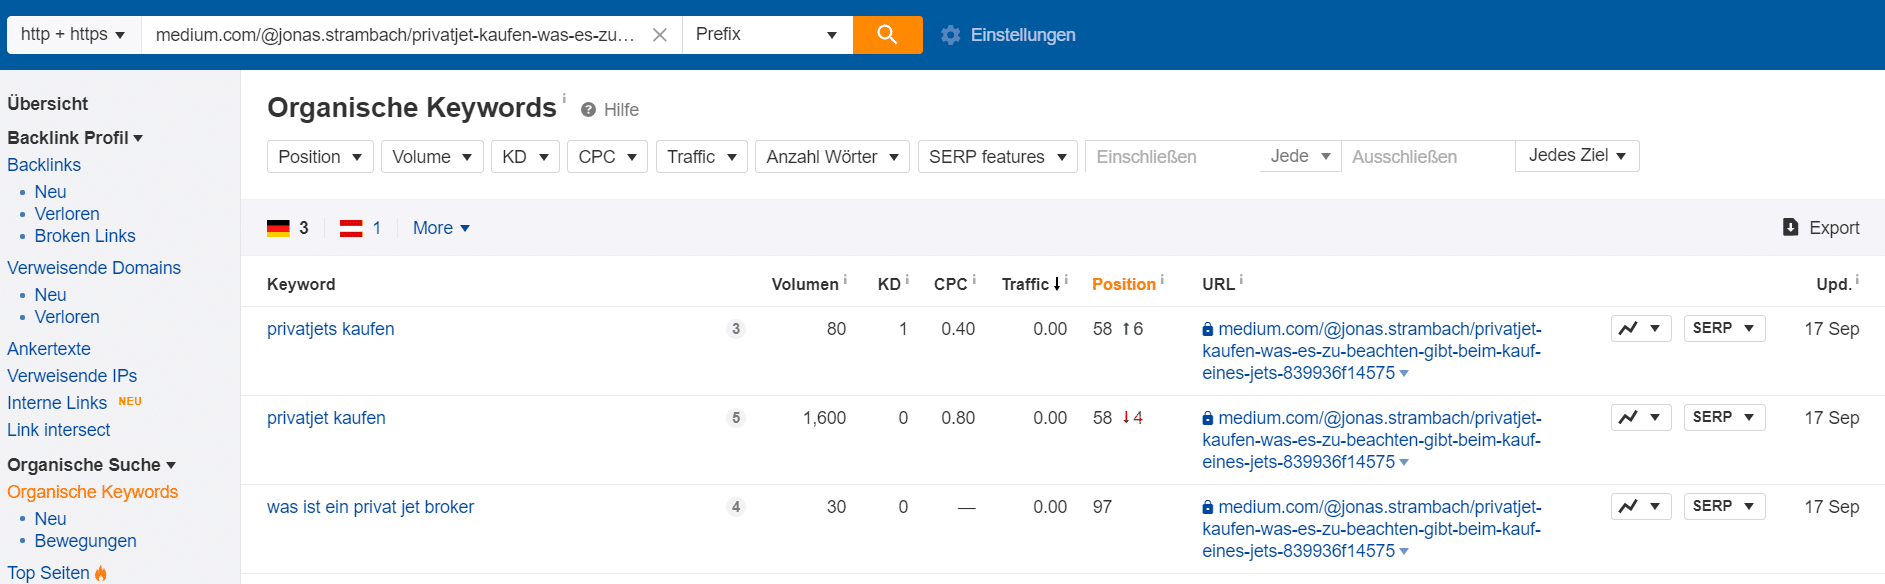Image resolution: width=1885 pixels, height=584 pixels.
Task: Open Bewegungen in the sidebar
Action: point(85,541)
